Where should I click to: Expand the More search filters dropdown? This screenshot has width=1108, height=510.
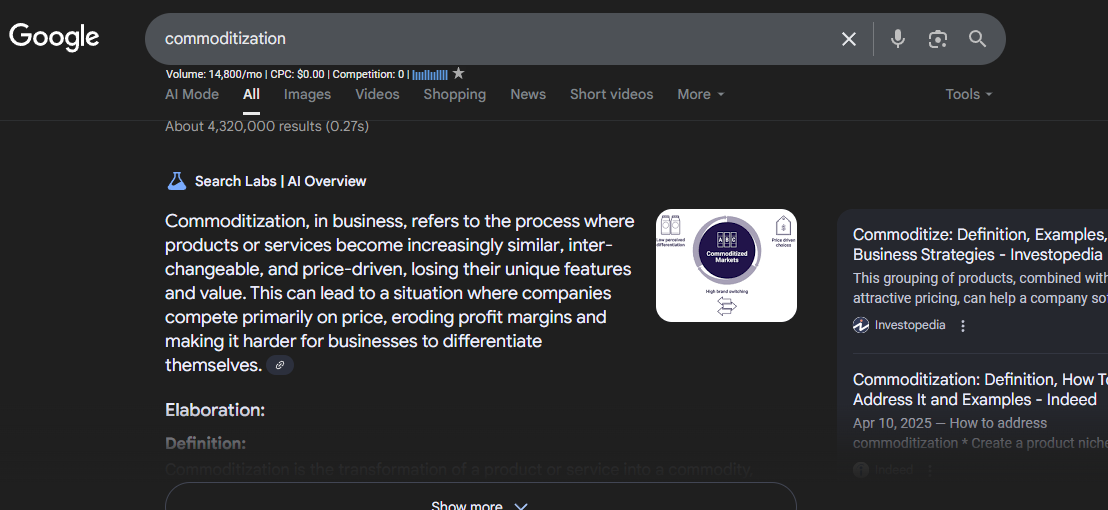click(x=700, y=94)
